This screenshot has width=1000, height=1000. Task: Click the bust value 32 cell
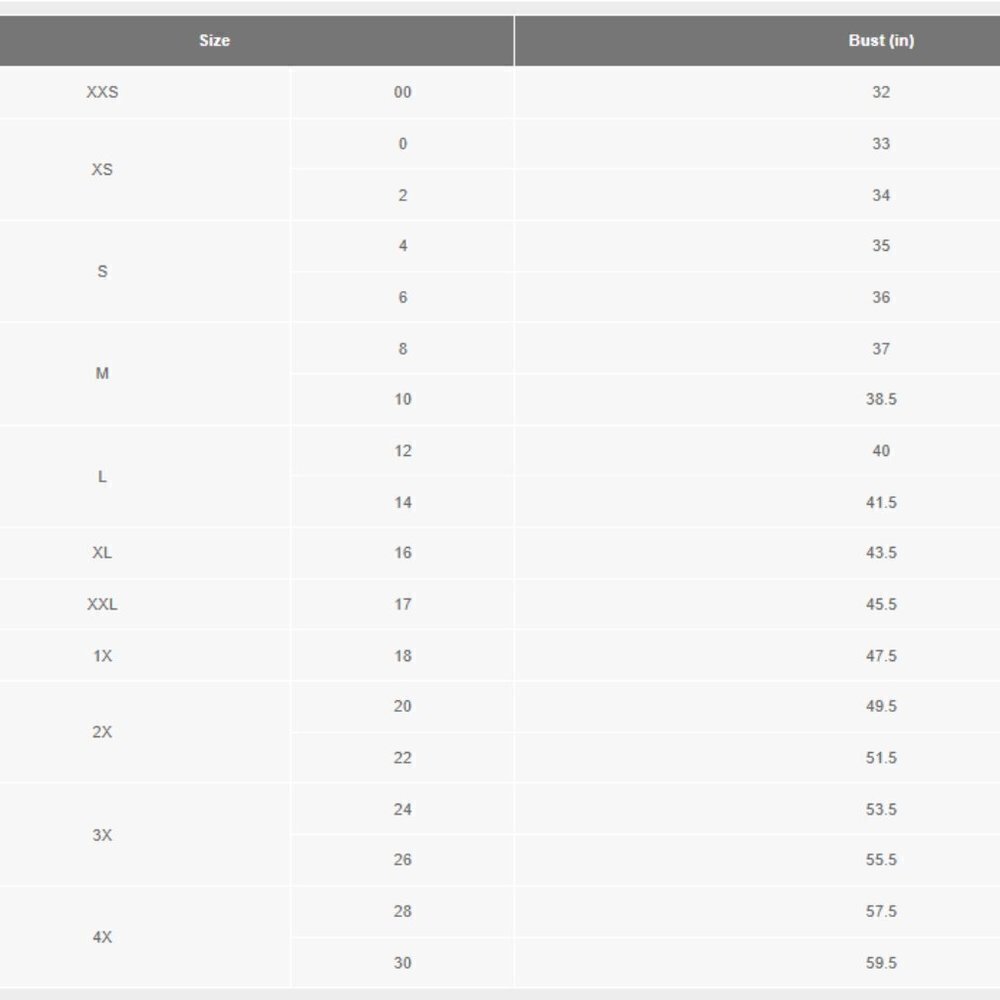coord(881,92)
